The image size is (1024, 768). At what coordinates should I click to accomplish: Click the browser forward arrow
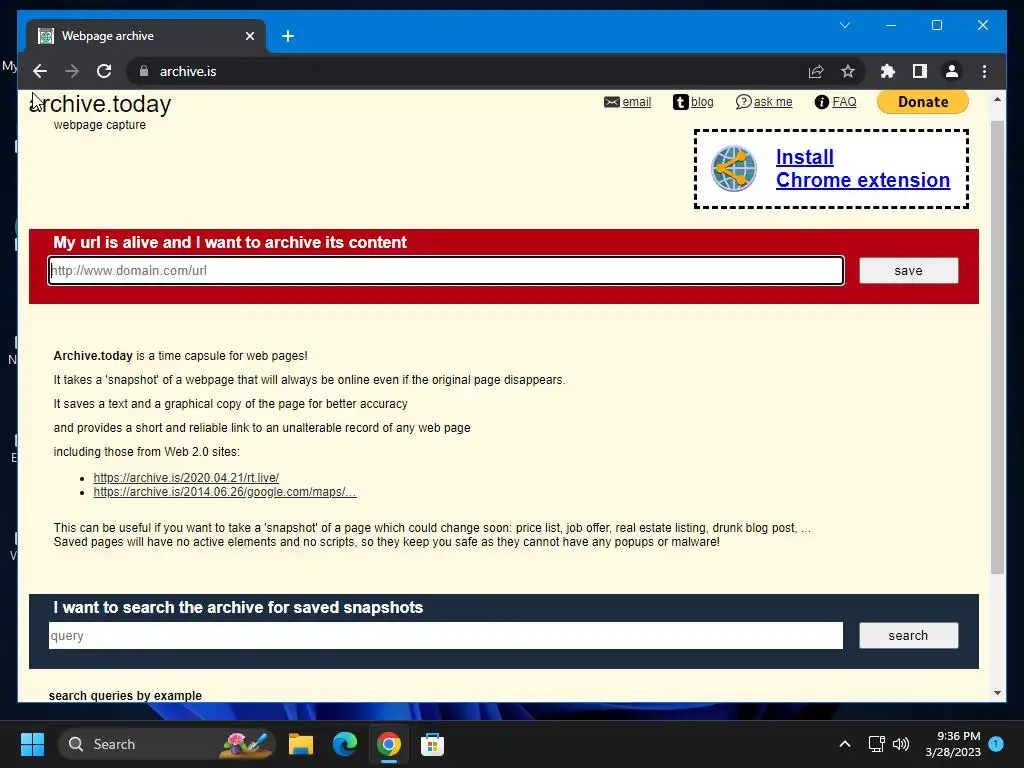coord(72,71)
